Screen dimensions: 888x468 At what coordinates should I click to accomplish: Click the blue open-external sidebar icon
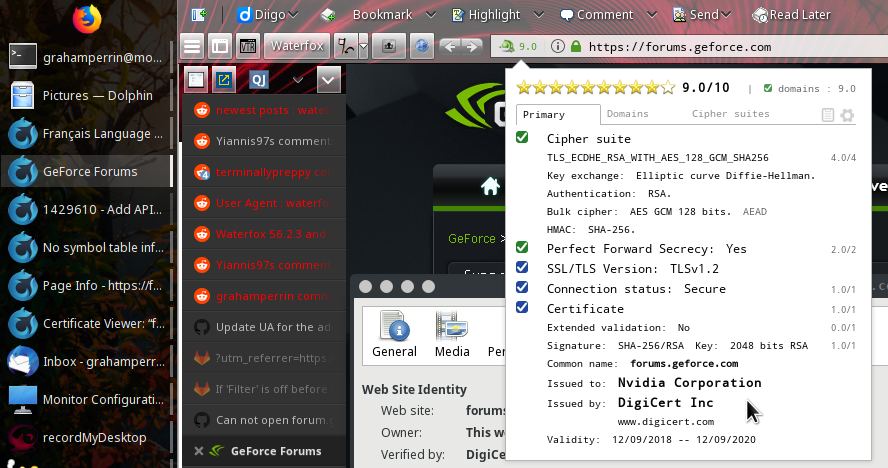224,80
